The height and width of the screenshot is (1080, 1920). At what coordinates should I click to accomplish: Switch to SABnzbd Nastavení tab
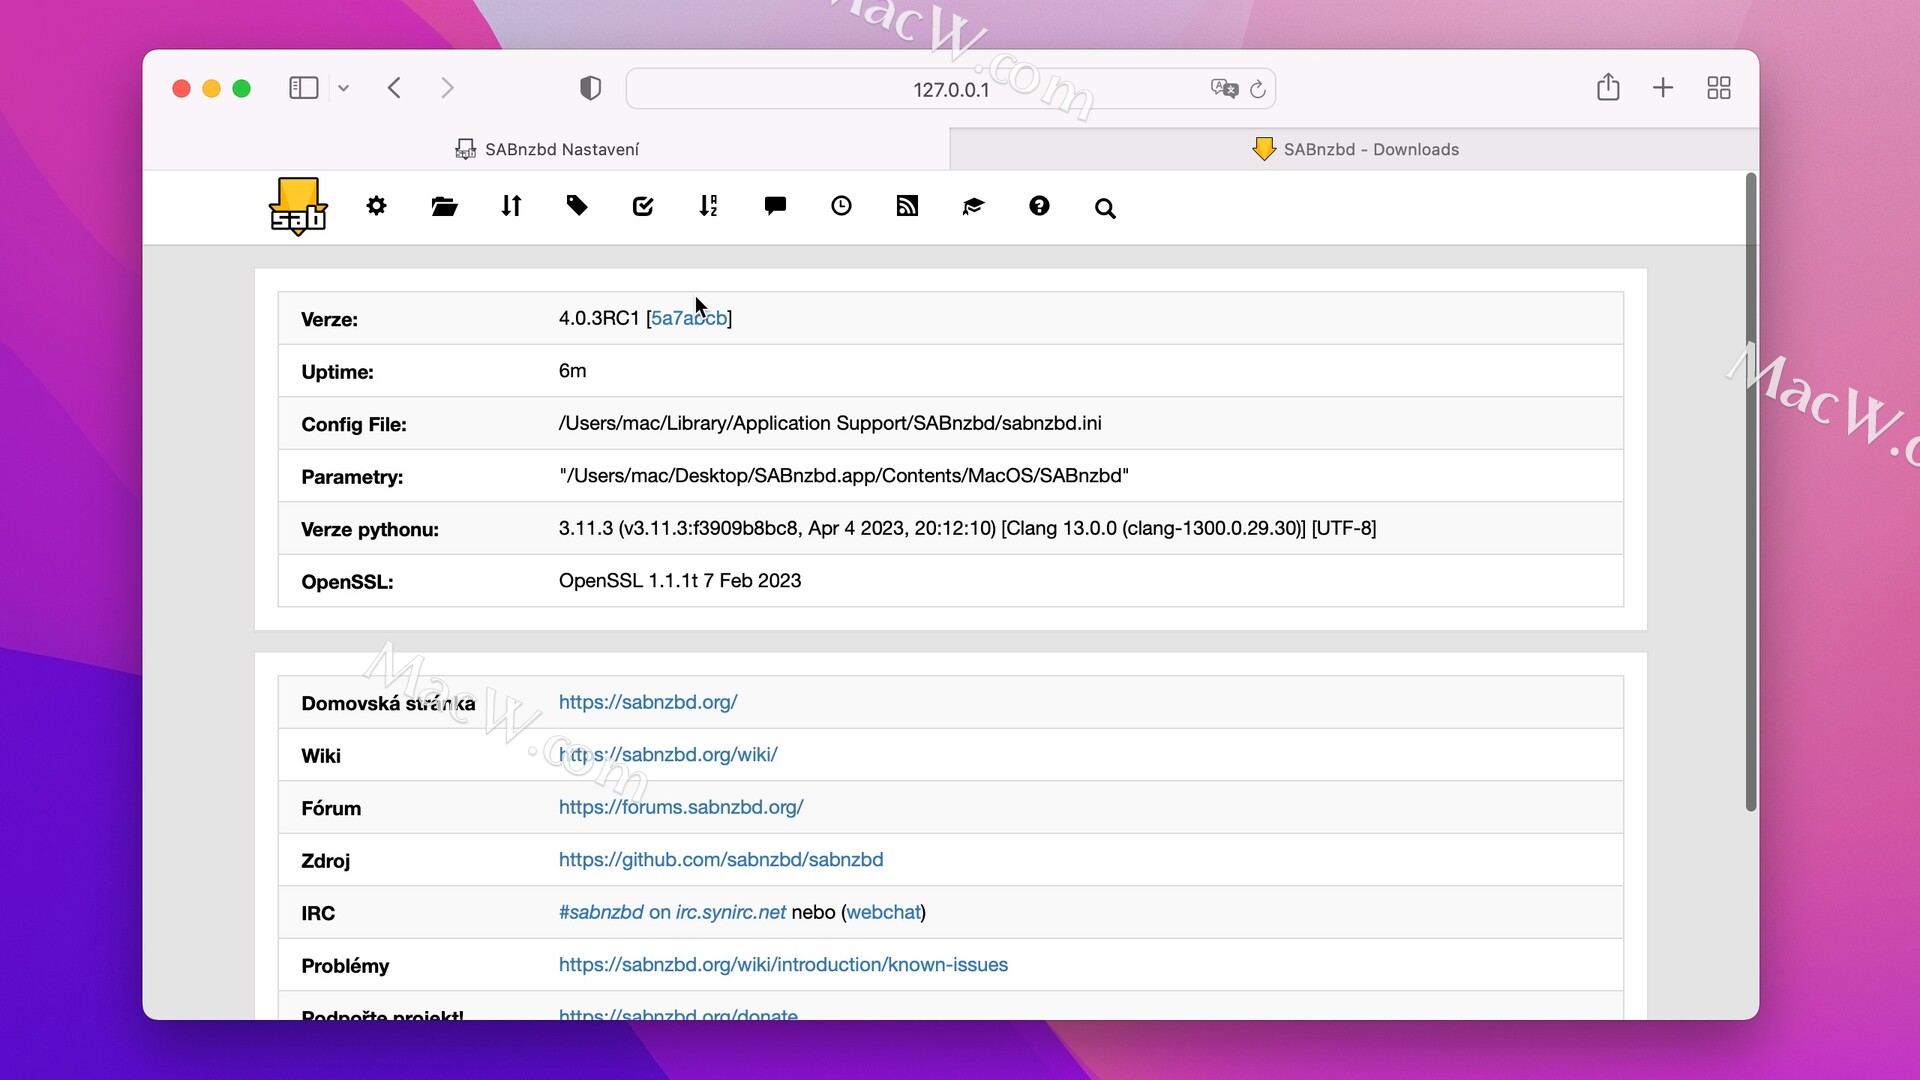coord(546,149)
